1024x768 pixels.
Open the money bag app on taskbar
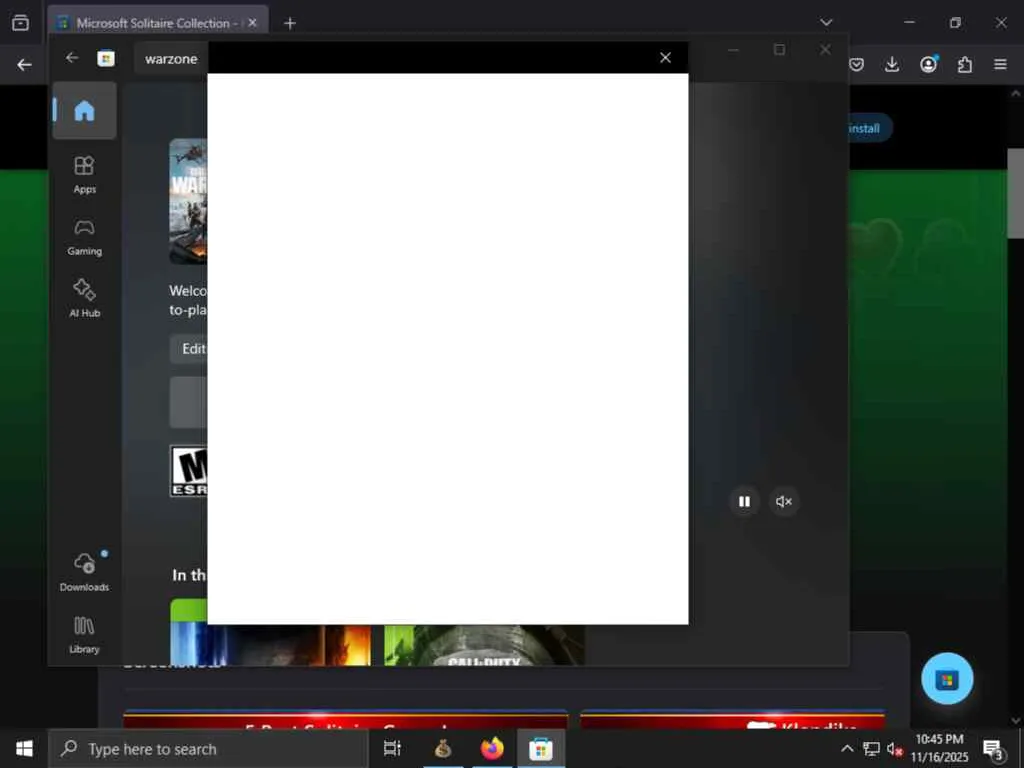(442, 748)
